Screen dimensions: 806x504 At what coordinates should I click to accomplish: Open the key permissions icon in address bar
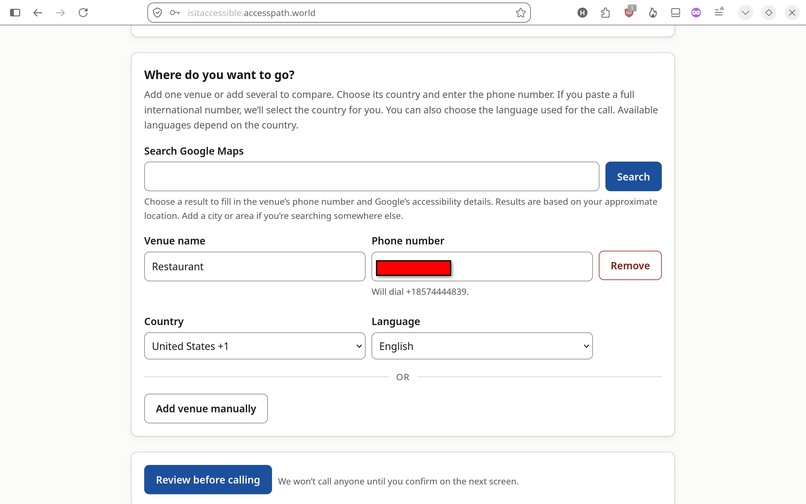175,13
